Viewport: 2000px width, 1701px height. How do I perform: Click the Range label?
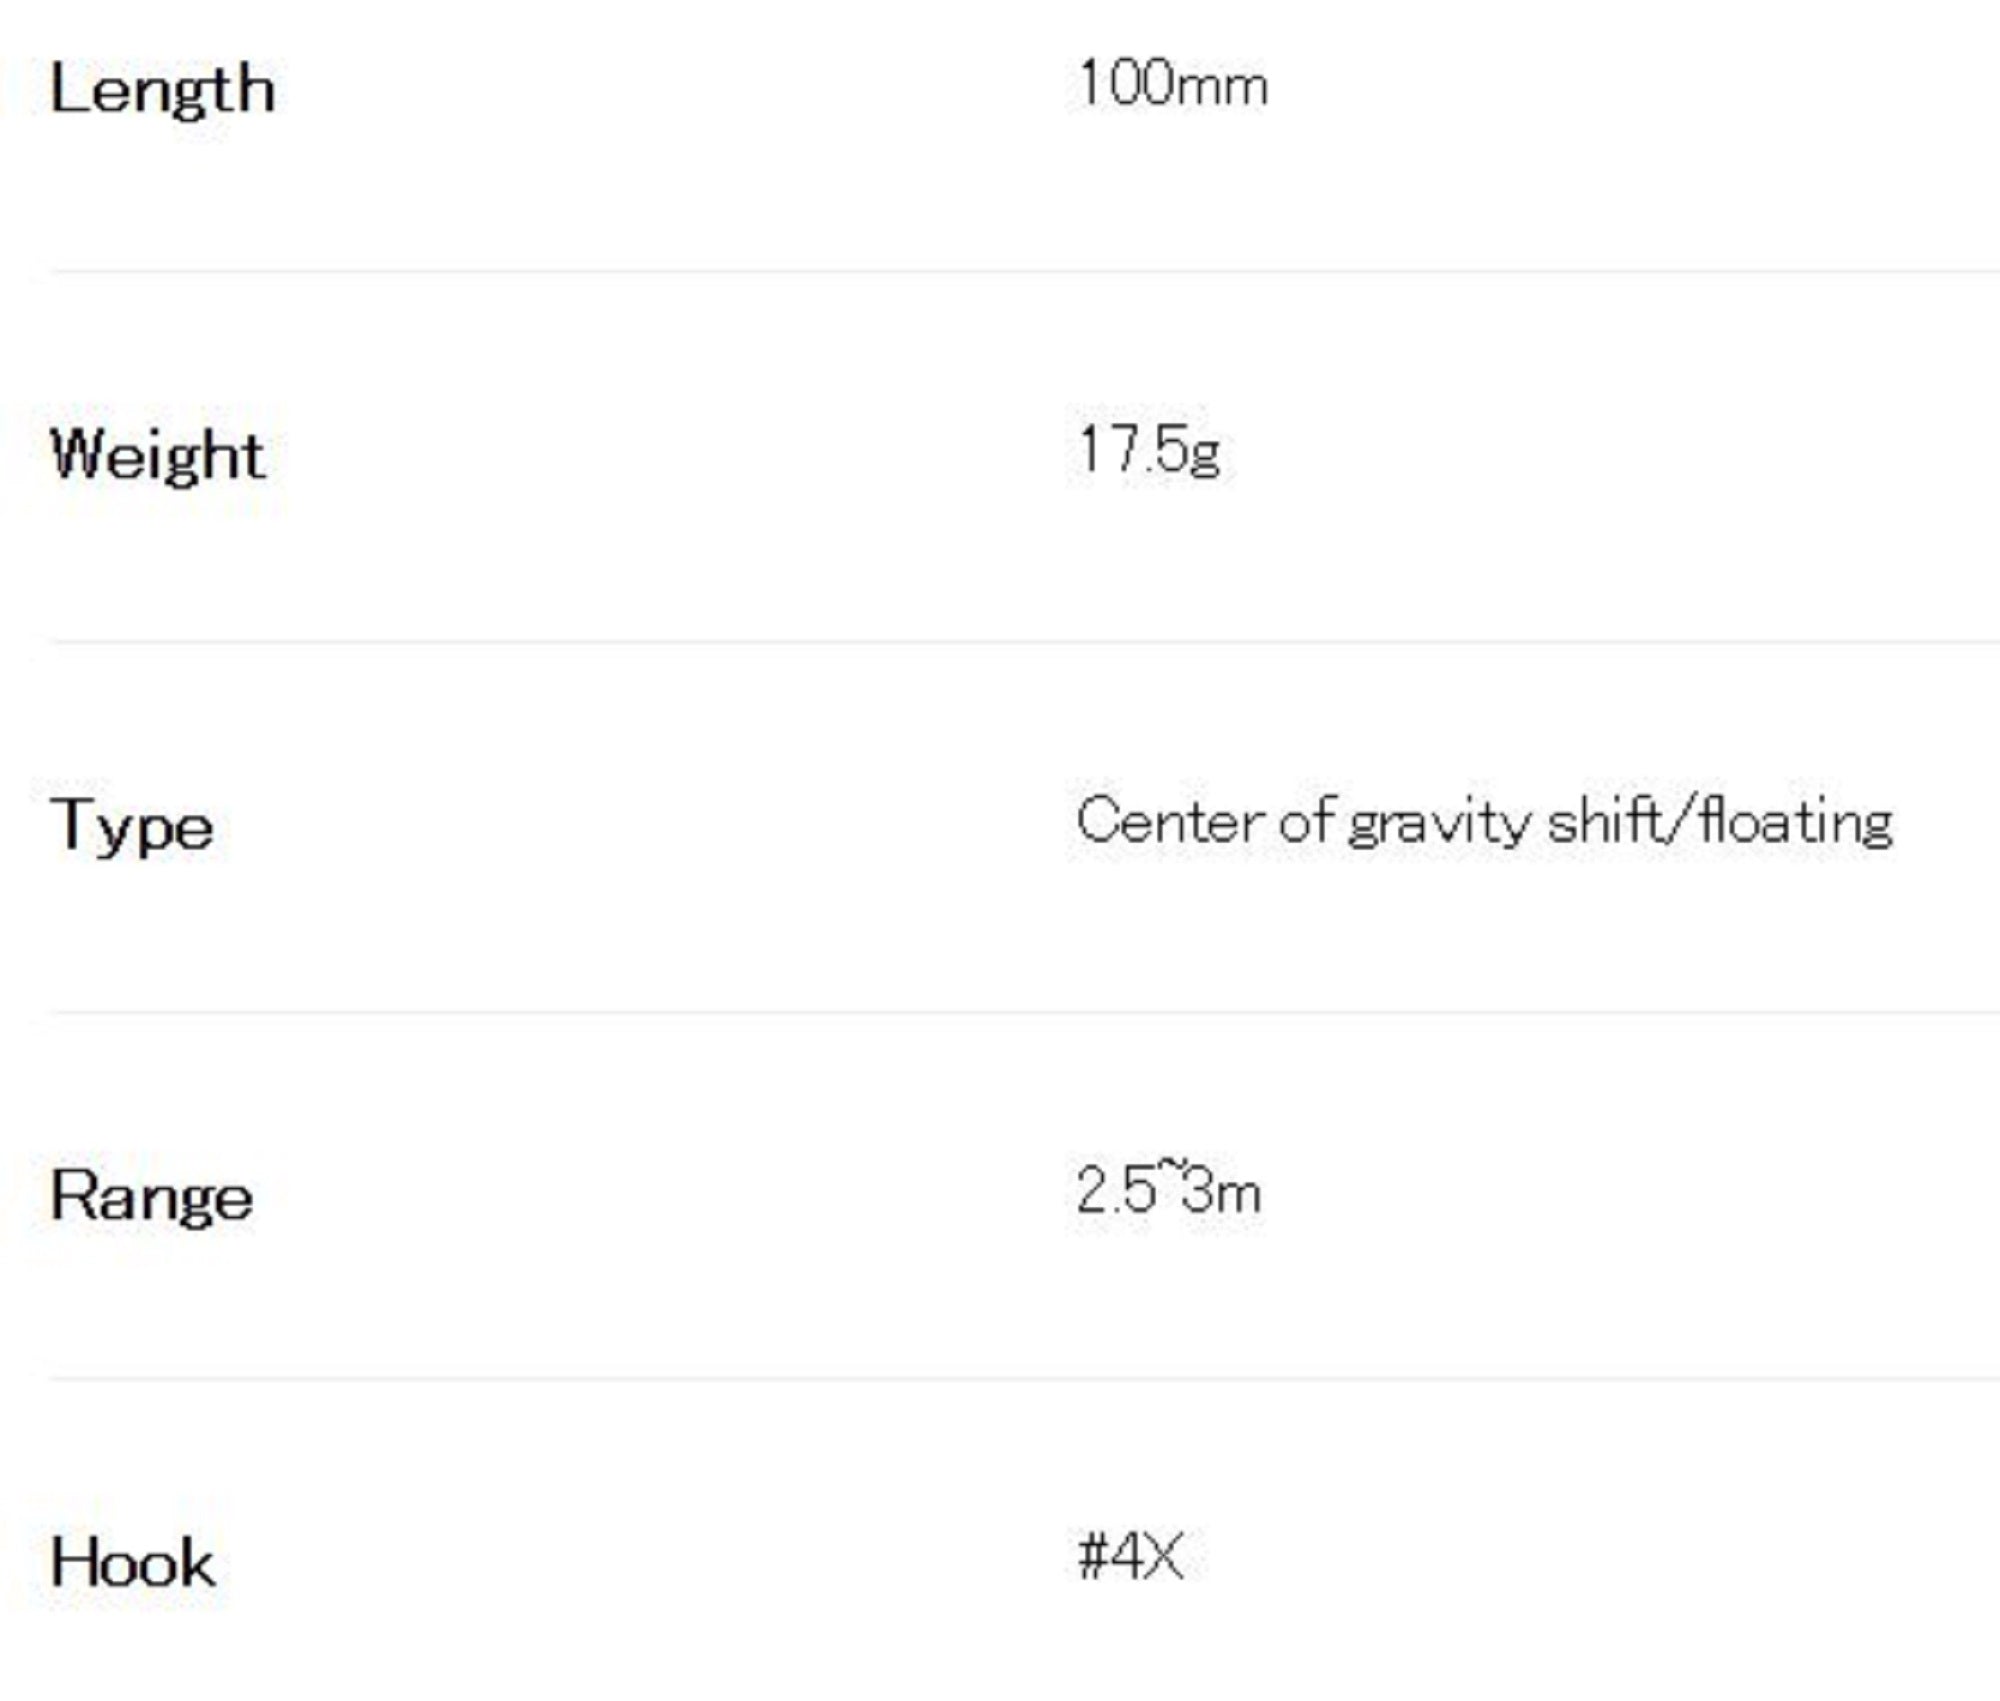coord(152,1196)
